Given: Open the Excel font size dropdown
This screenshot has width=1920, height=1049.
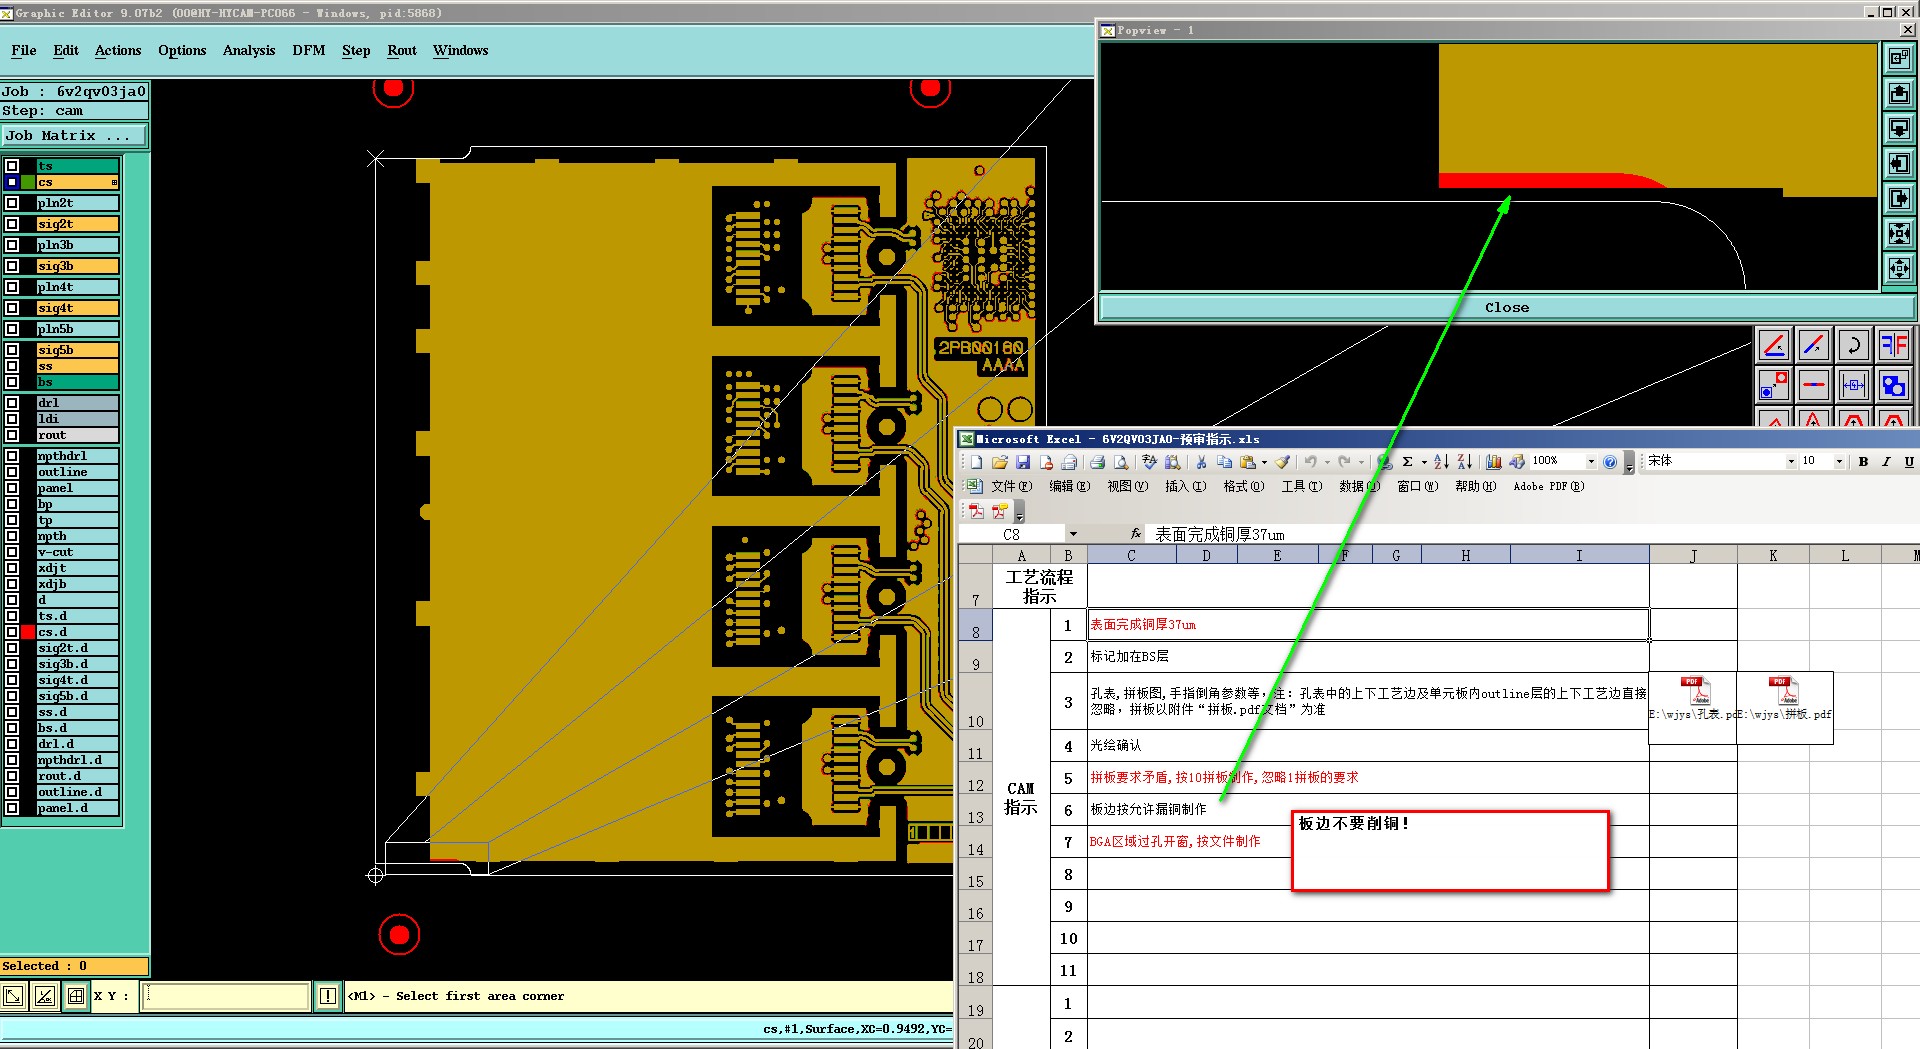Looking at the screenshot, I should 1839,462.
